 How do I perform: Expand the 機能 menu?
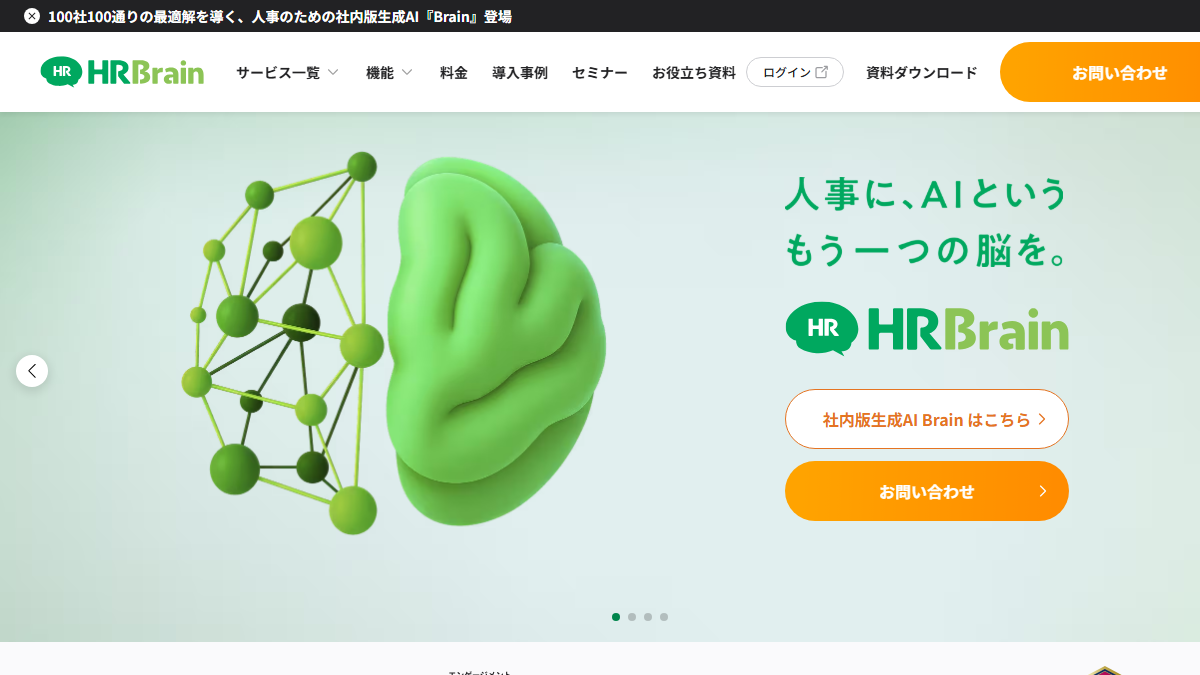390,72
